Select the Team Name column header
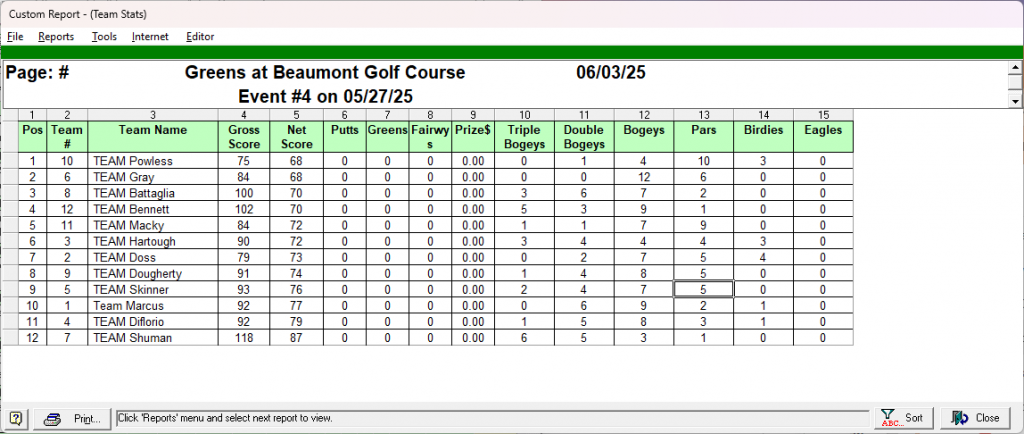The height and width of the screenshot is (434, 1024). [152, 130]
